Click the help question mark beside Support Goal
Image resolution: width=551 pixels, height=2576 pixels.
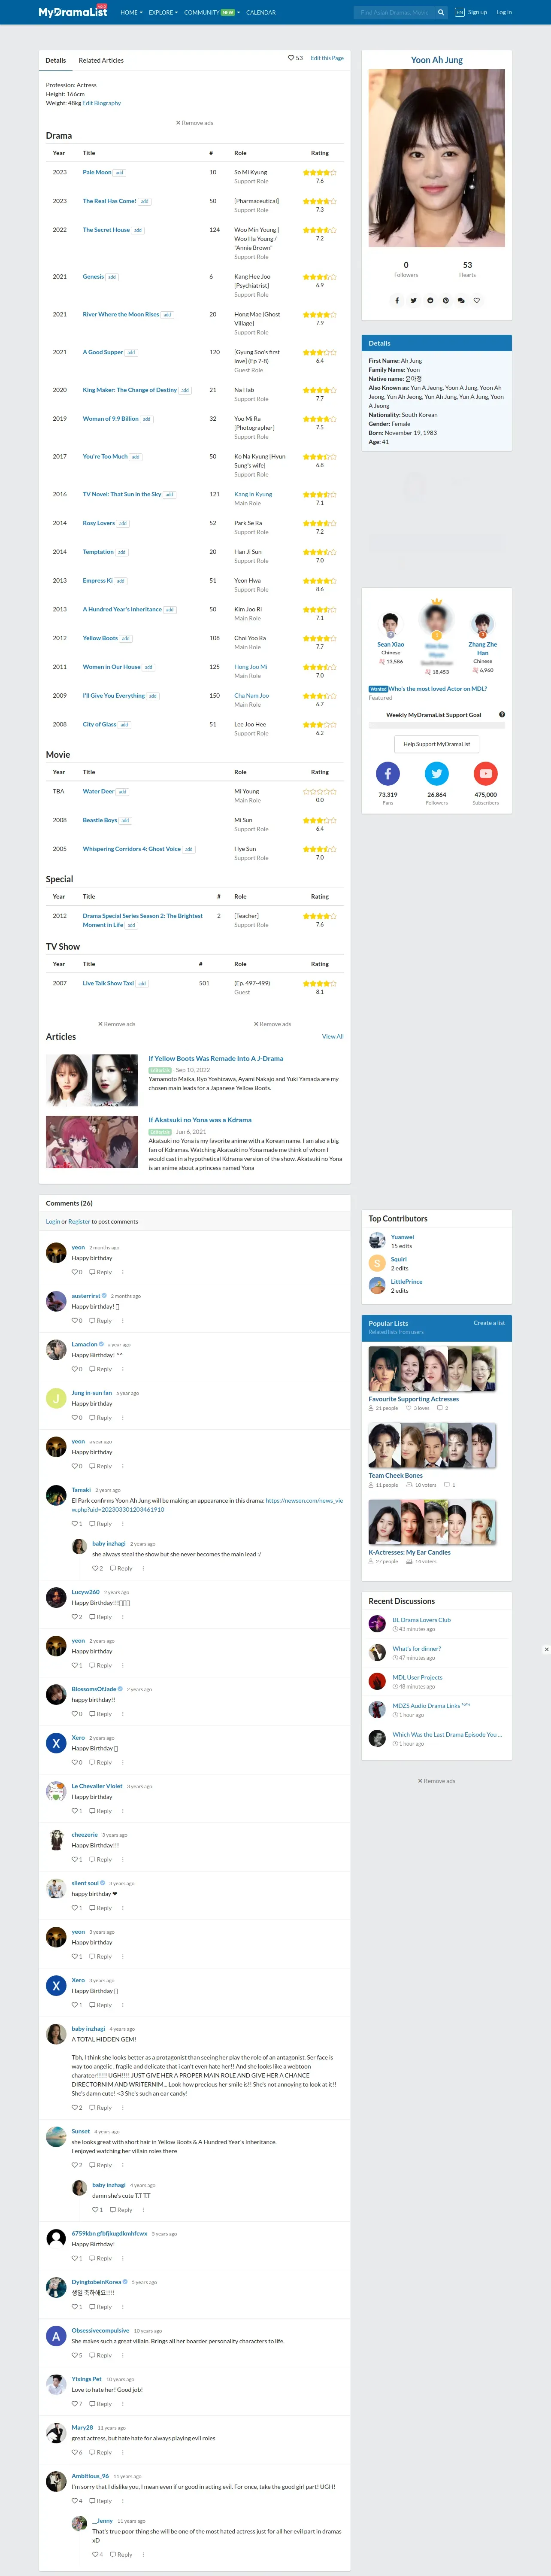click(502, 715)
